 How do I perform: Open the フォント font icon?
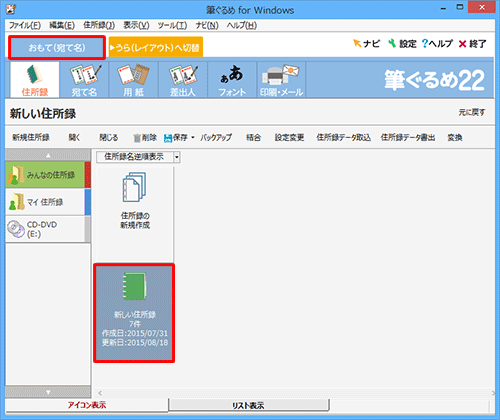coord(232,80)
